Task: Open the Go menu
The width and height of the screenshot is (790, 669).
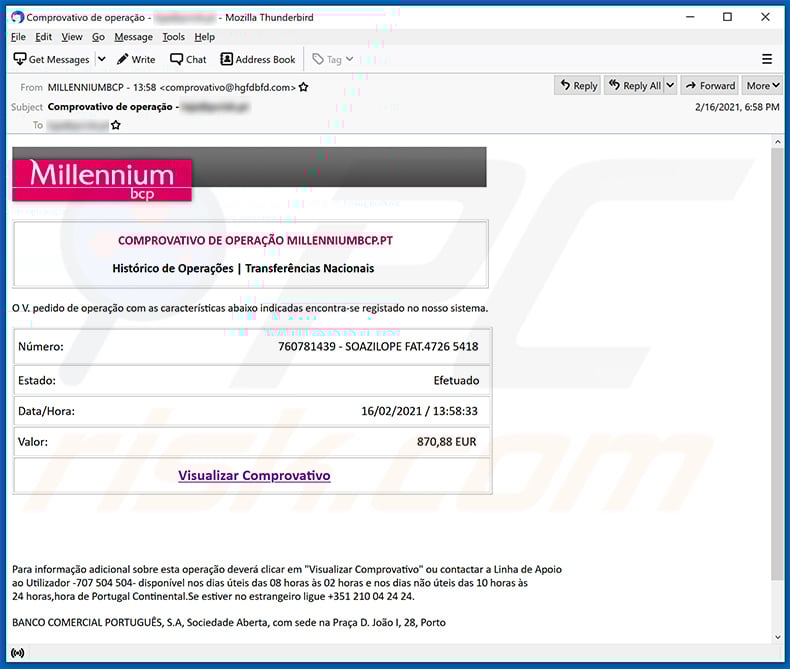Action: pos(98,37)
